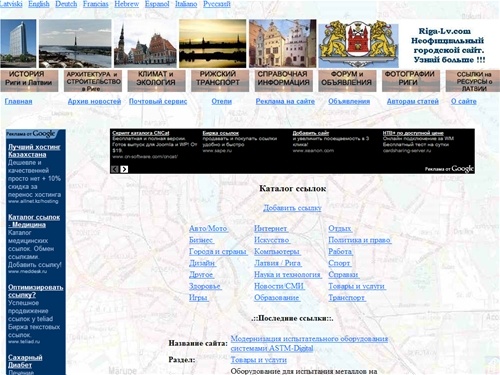
Task: Switch language to Hebrew
Action: click(126, 4)
